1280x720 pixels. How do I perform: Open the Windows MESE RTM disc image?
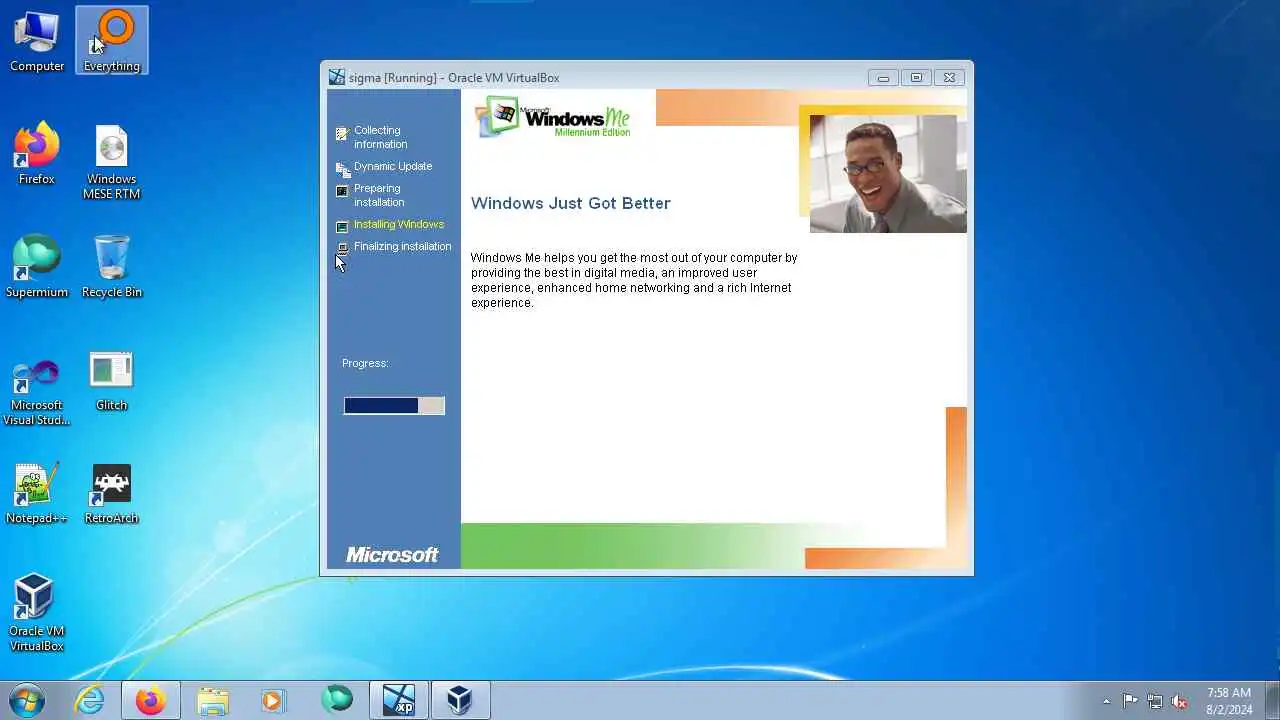click(x=111, y=162)
